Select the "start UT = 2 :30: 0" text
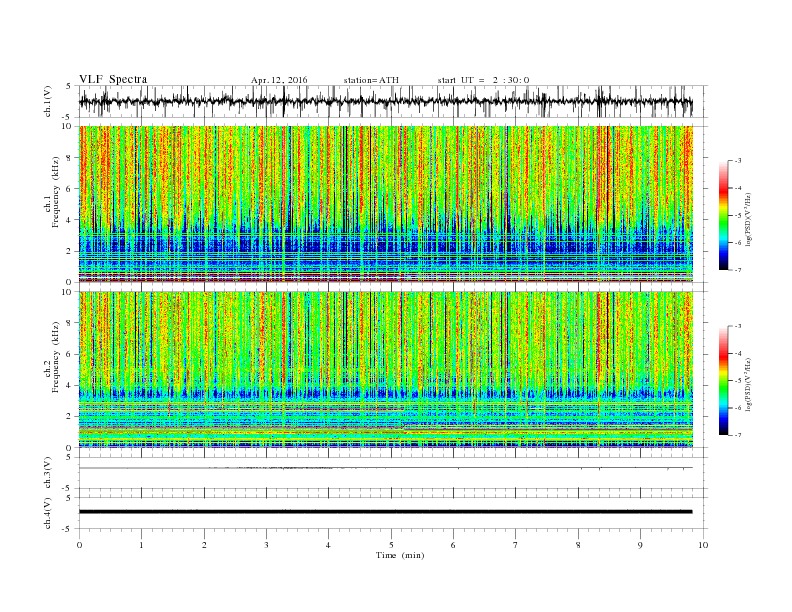Screen dimensions: 792x612 (483, 80)
